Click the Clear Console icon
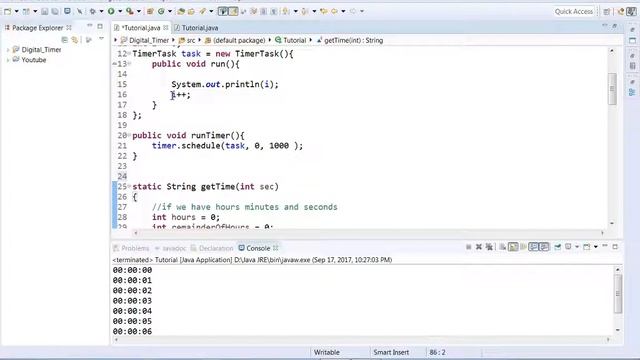The height and width of the screenshot is (360, 640). pos(503,247)
